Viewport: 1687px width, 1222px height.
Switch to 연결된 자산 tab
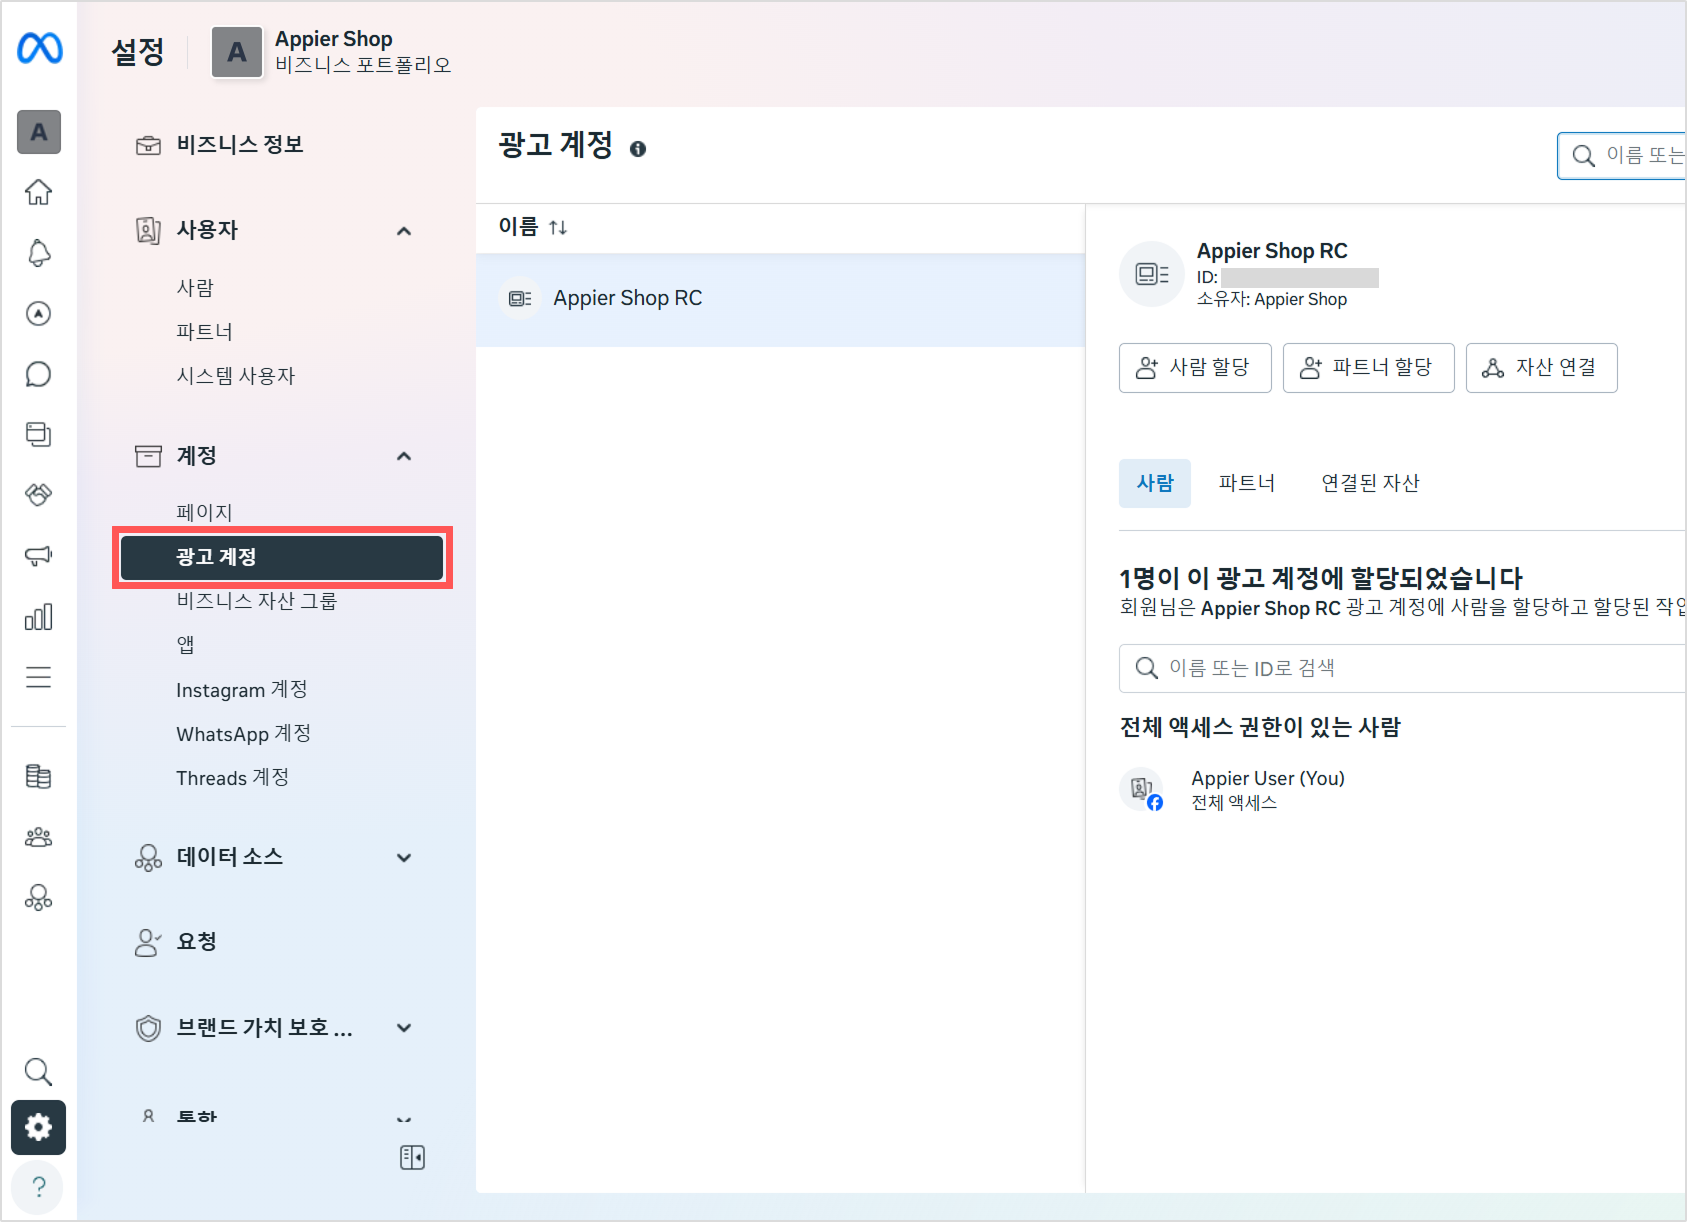point(1371,483)
